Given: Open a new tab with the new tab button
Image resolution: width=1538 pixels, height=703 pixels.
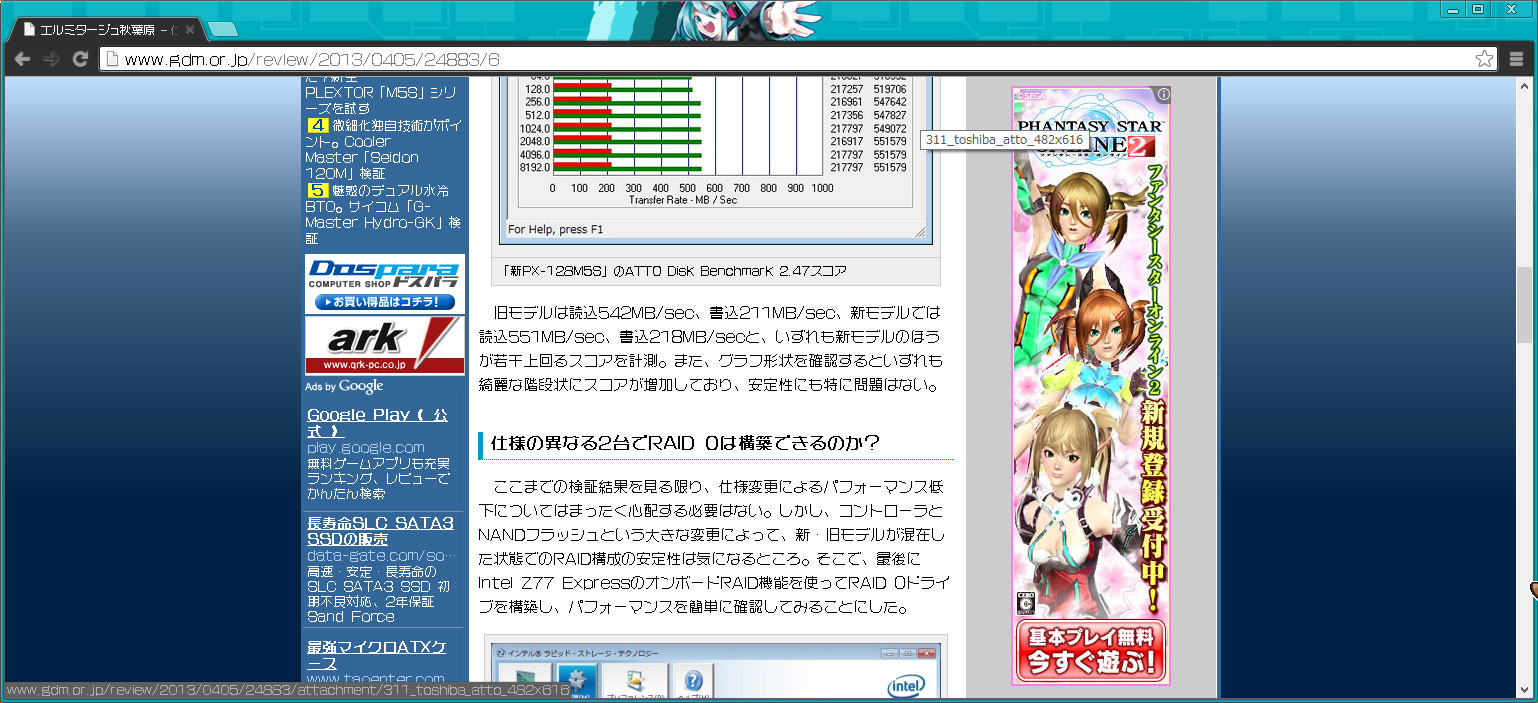Looking at the screenshot, I should (224, 29).
